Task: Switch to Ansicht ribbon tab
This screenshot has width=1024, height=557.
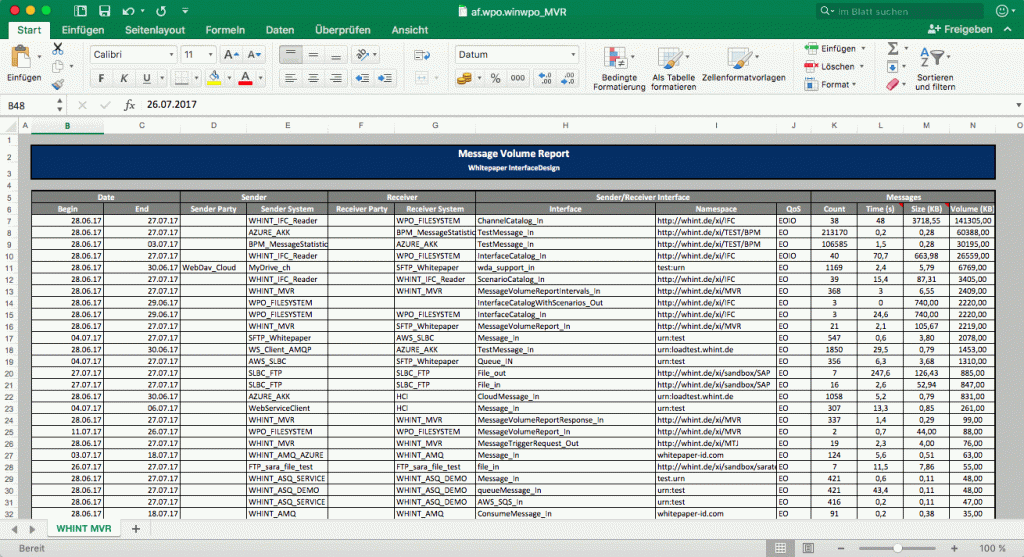Action: pyautogui.click(x=409, y=30)
